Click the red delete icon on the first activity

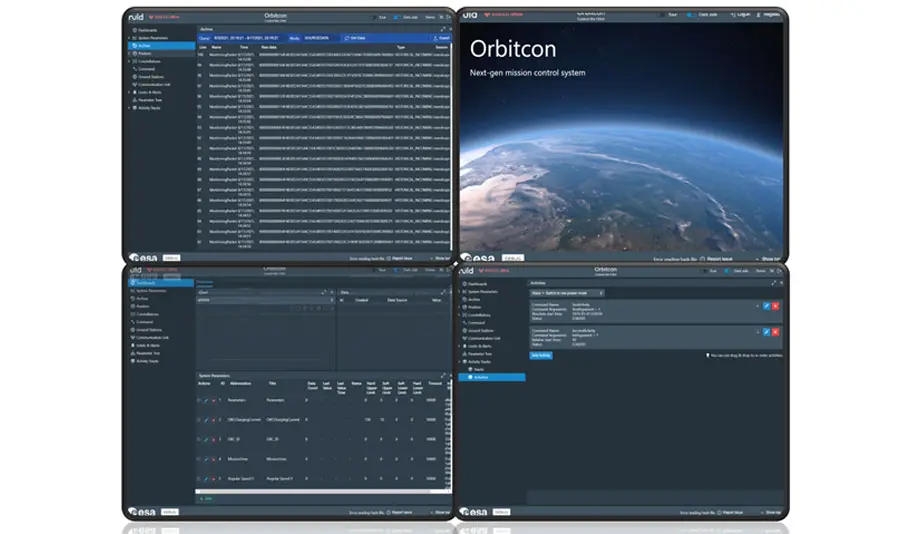click(775, 305)
